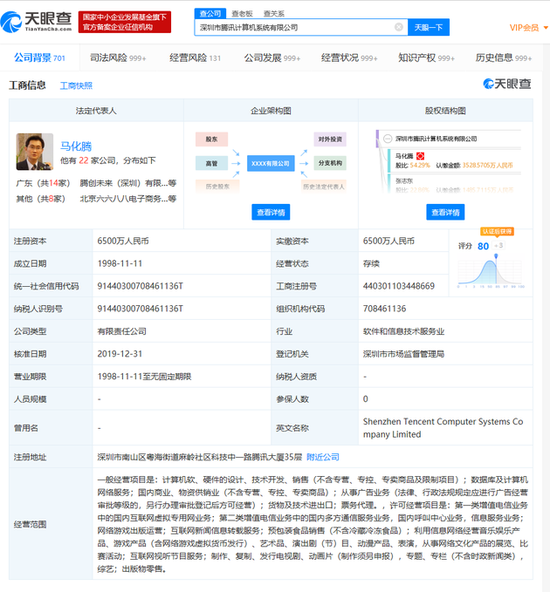The height and width of the screenshot is (592, 550).
Task: Click the 工商注册号 440301103448669 value
Action: (399, 286)
